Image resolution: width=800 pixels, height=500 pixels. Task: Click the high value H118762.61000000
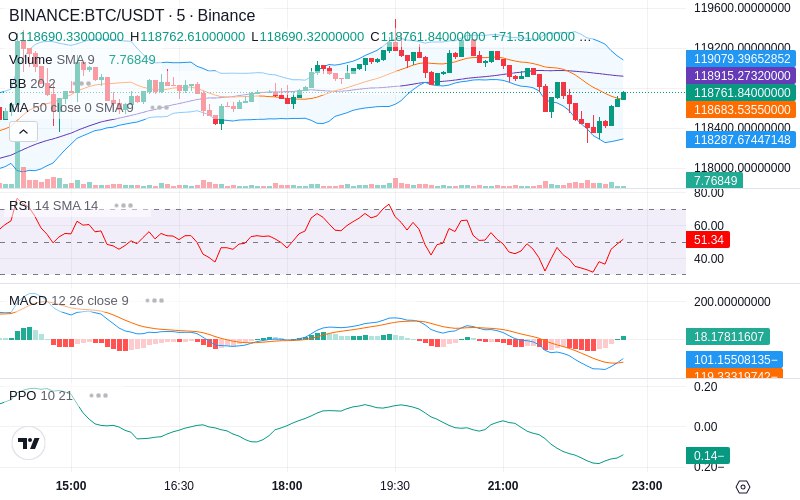pos(187,37)
